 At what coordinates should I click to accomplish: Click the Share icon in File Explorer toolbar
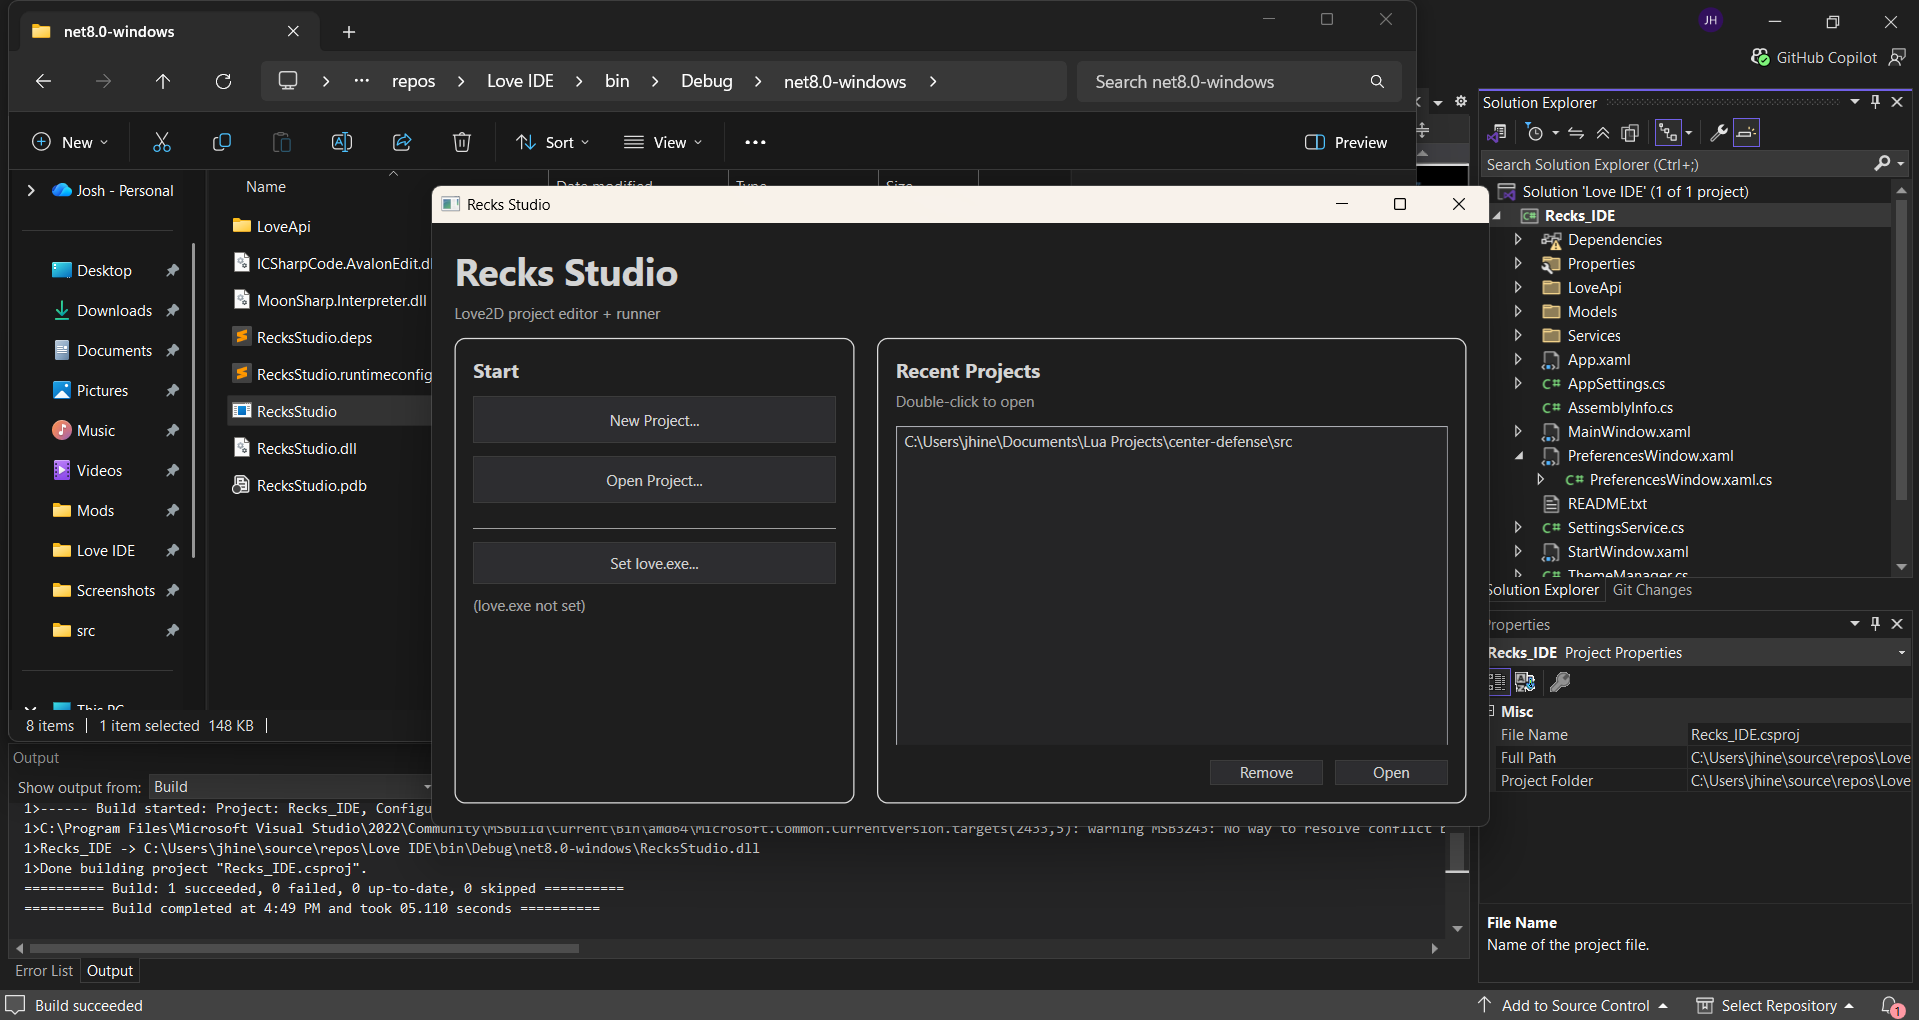pos(402,142)
